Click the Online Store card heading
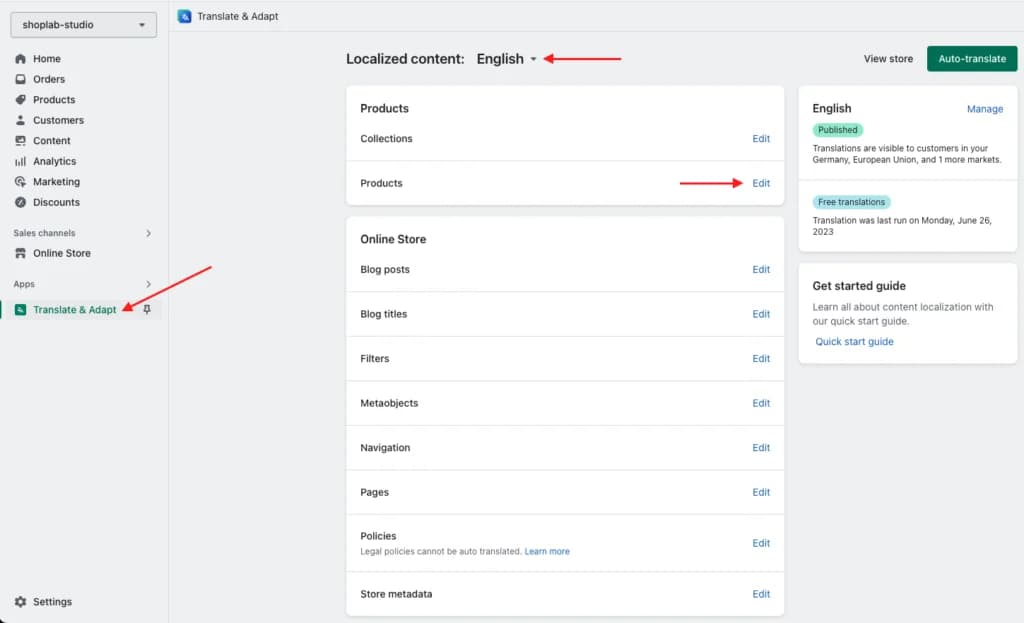 pyautogui.click(x=393, y=240)
